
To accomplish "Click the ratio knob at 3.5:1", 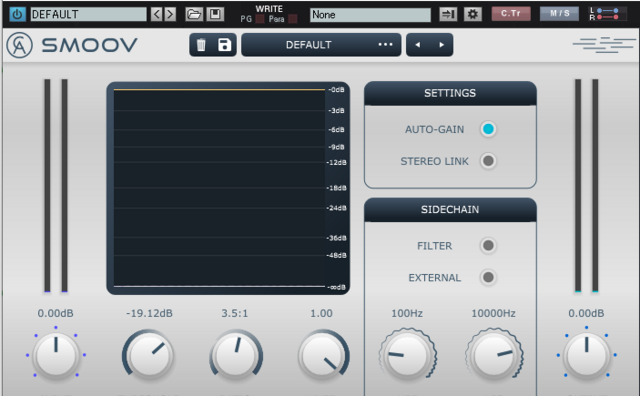I will pyautogui.click(x=236, y=355).
